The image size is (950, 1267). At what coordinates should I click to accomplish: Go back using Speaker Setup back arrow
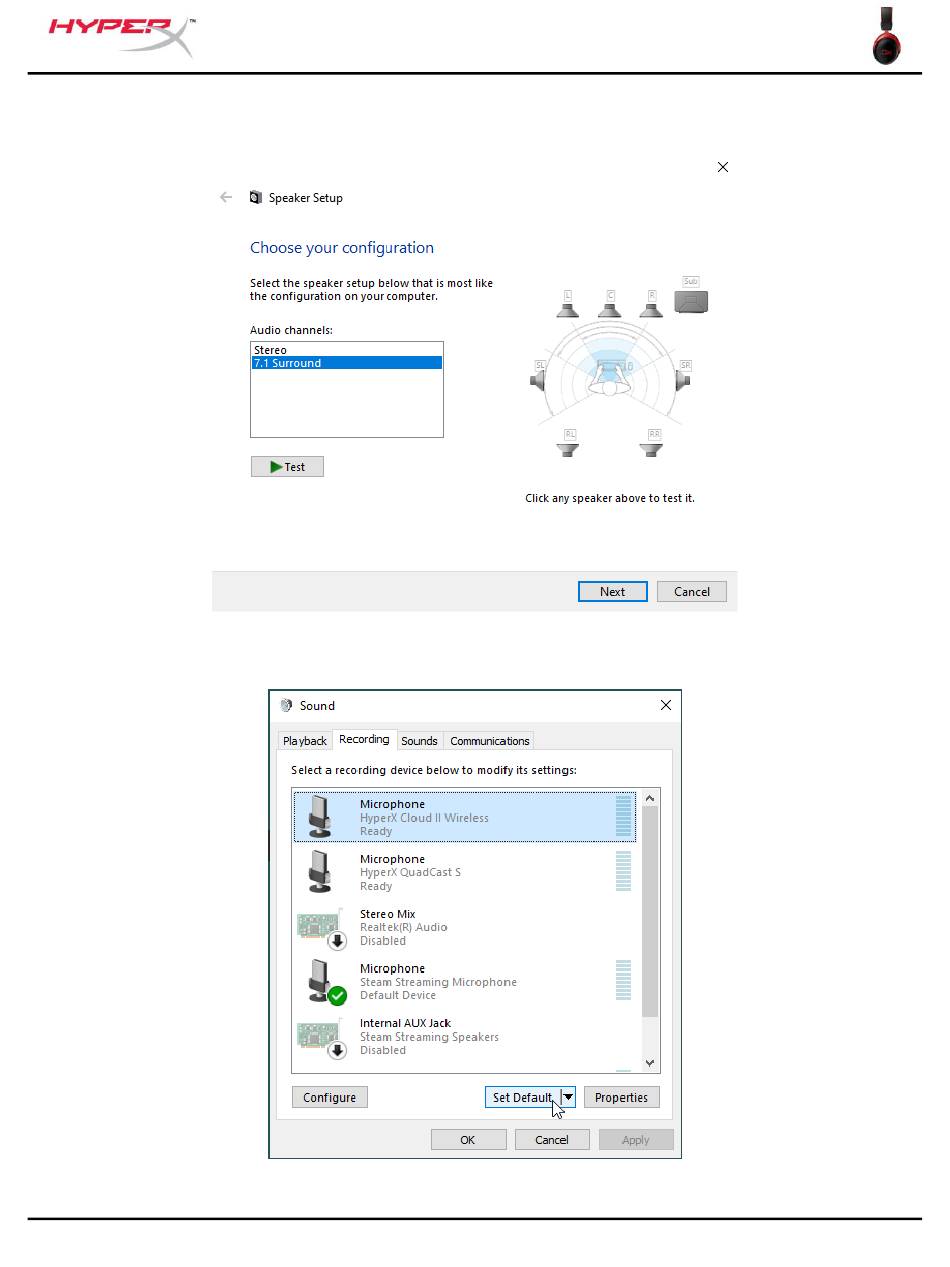point(226,198)
